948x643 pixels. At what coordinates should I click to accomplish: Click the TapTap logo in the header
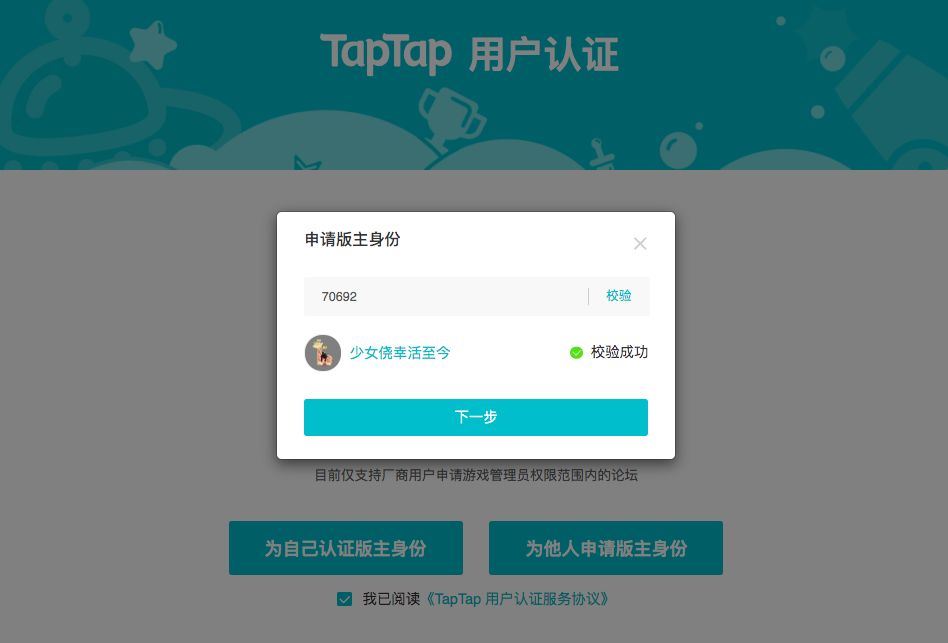tap(386, 53)
